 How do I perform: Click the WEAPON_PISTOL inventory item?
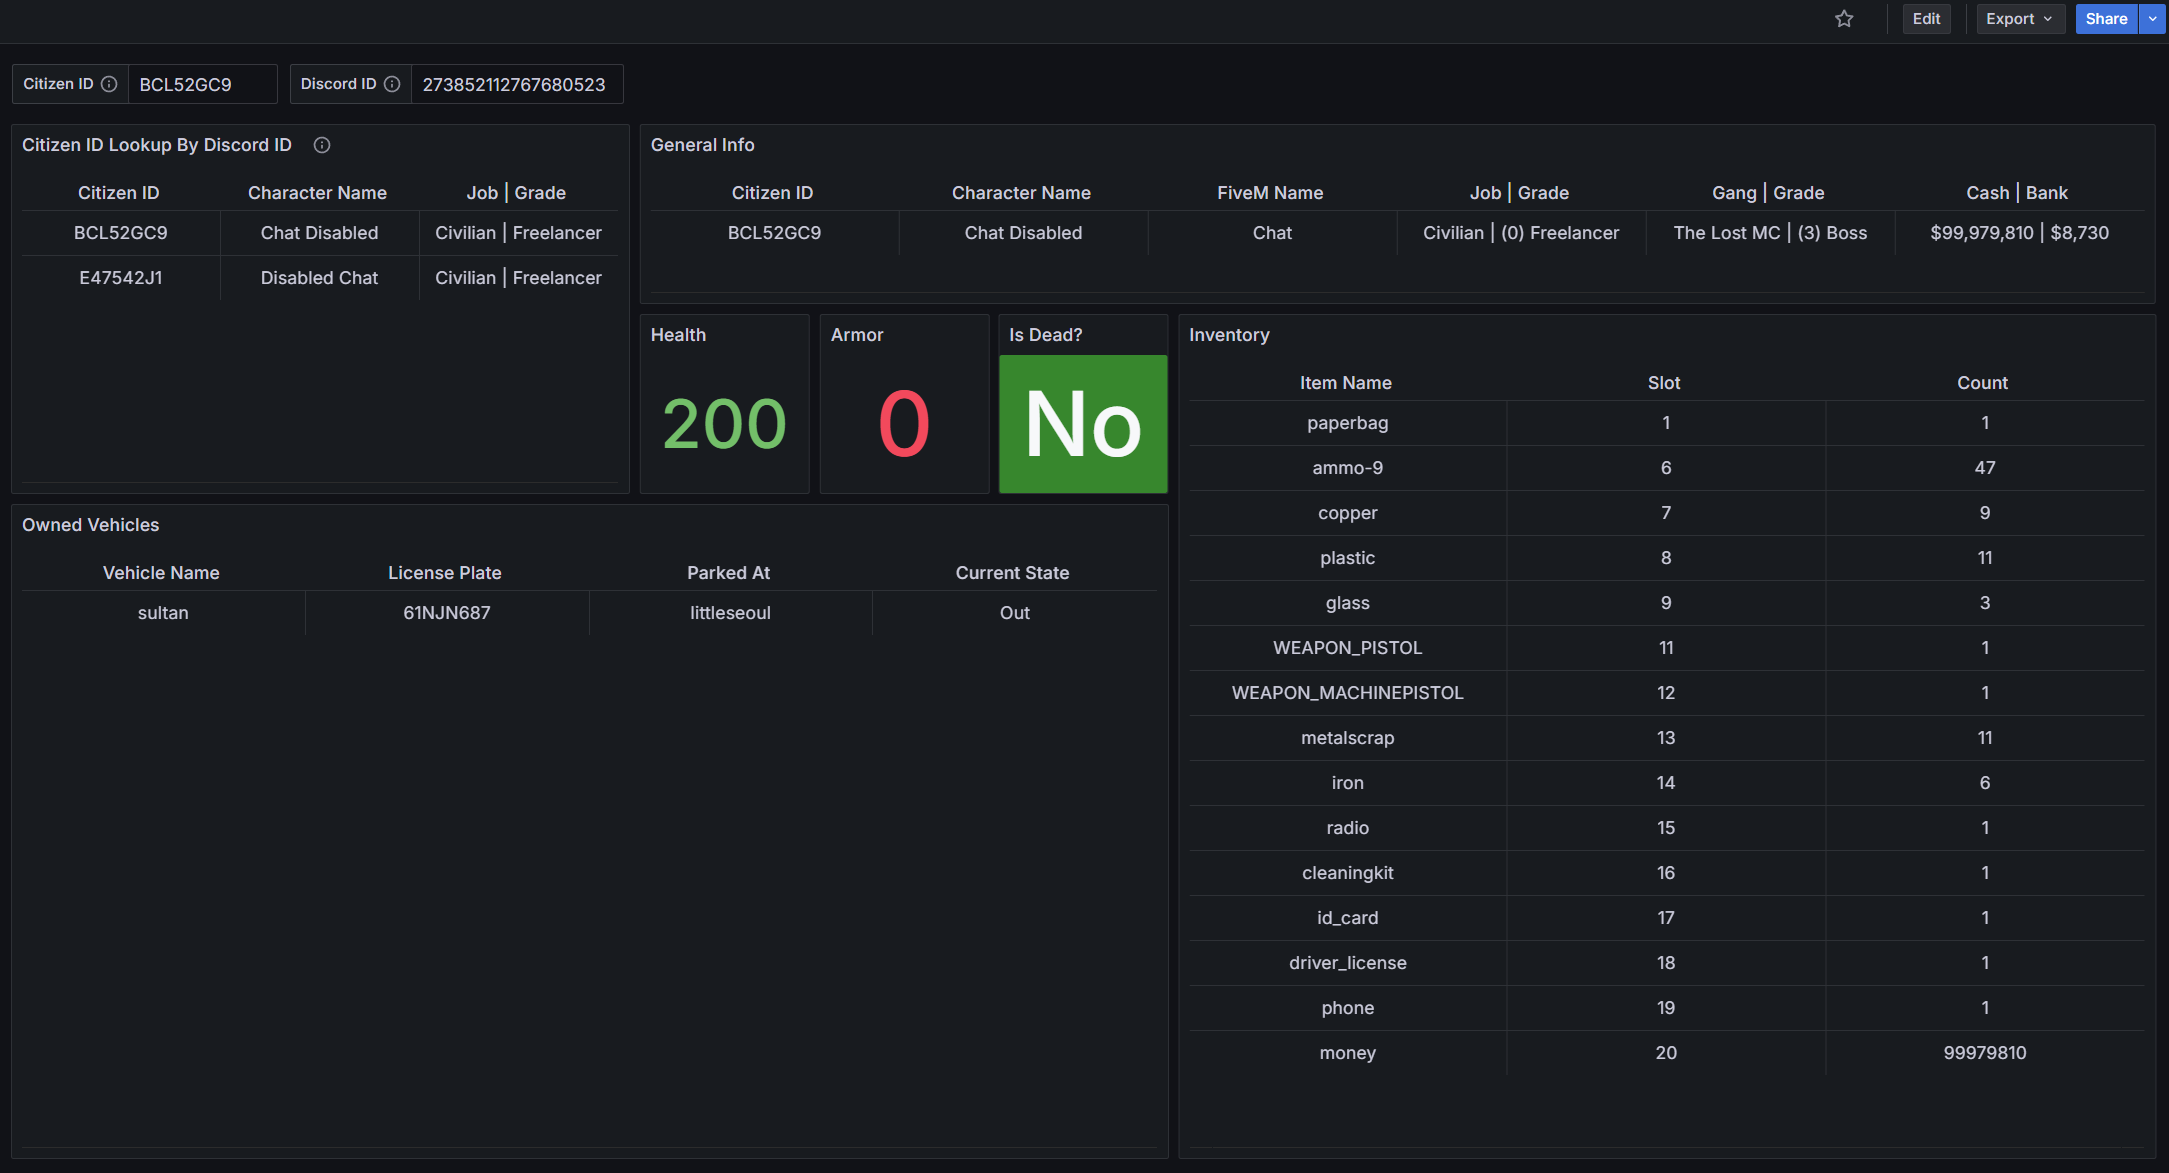click(1347, 648)
